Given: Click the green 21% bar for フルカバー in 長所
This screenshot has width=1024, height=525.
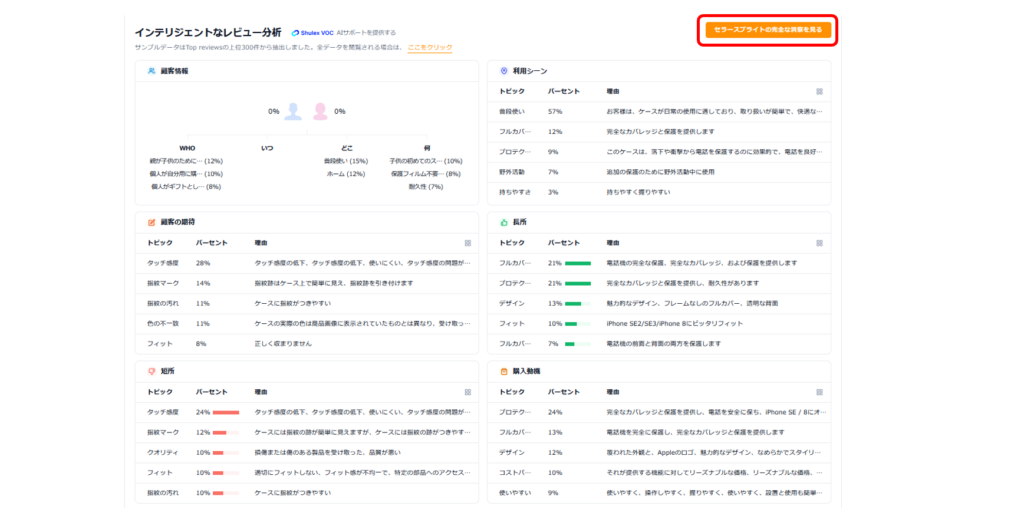Looking at the screenshot, I should tap(578, 263).
